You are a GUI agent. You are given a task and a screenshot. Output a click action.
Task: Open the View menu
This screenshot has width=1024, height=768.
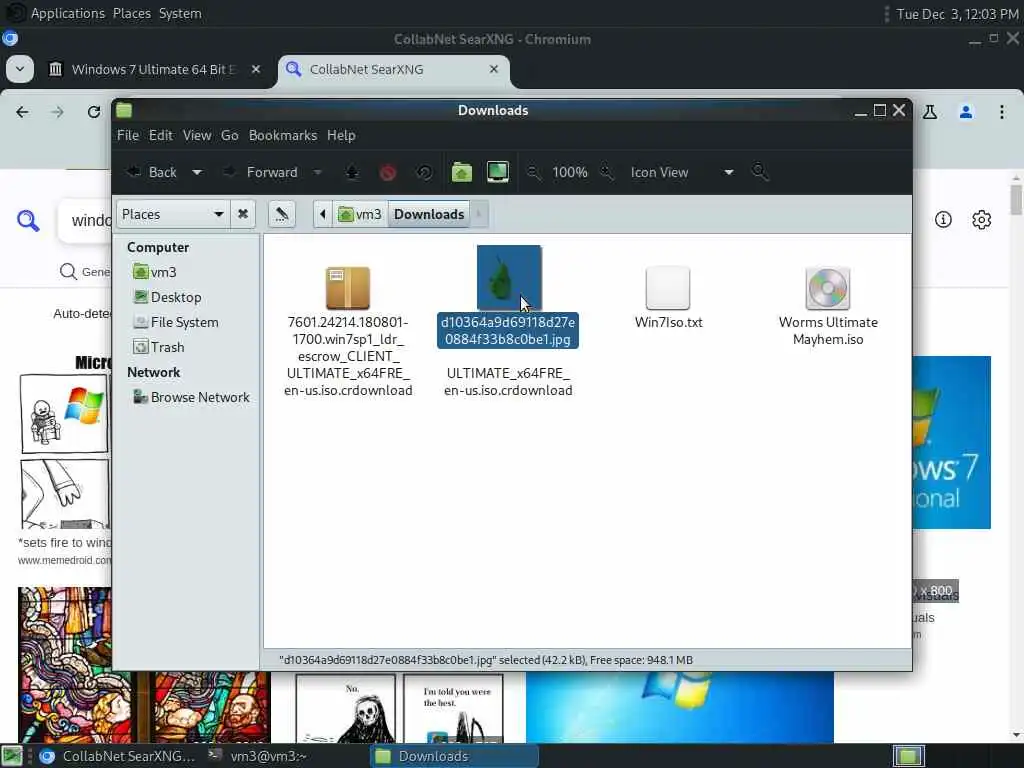coord(197,135)
